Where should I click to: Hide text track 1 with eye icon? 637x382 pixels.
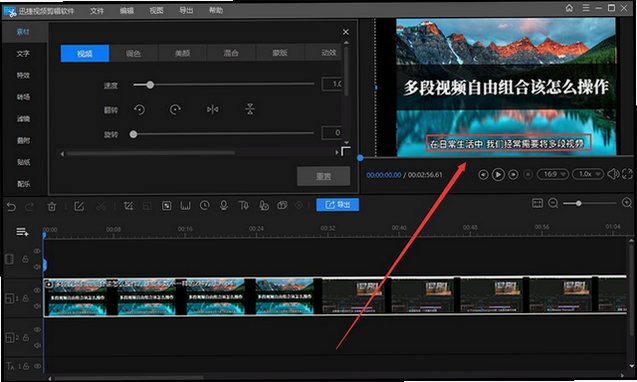[37, 366]
